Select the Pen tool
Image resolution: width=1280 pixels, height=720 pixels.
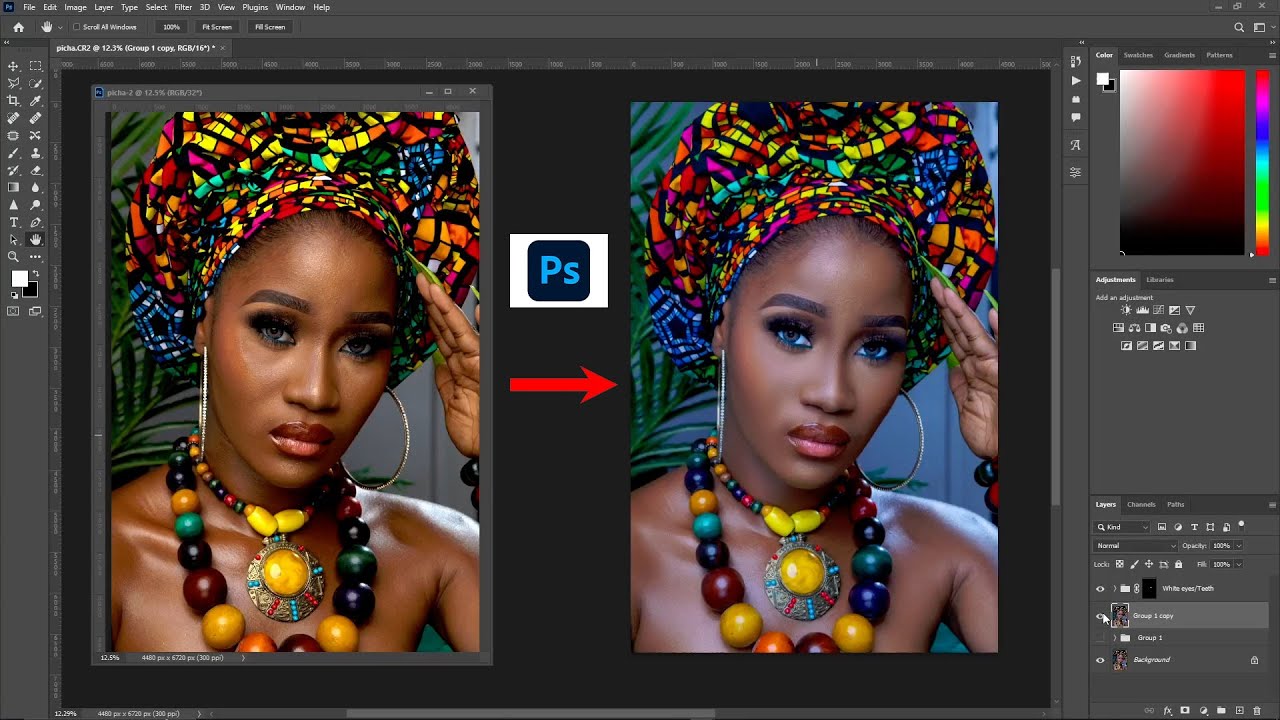click(x=36, y=222)
